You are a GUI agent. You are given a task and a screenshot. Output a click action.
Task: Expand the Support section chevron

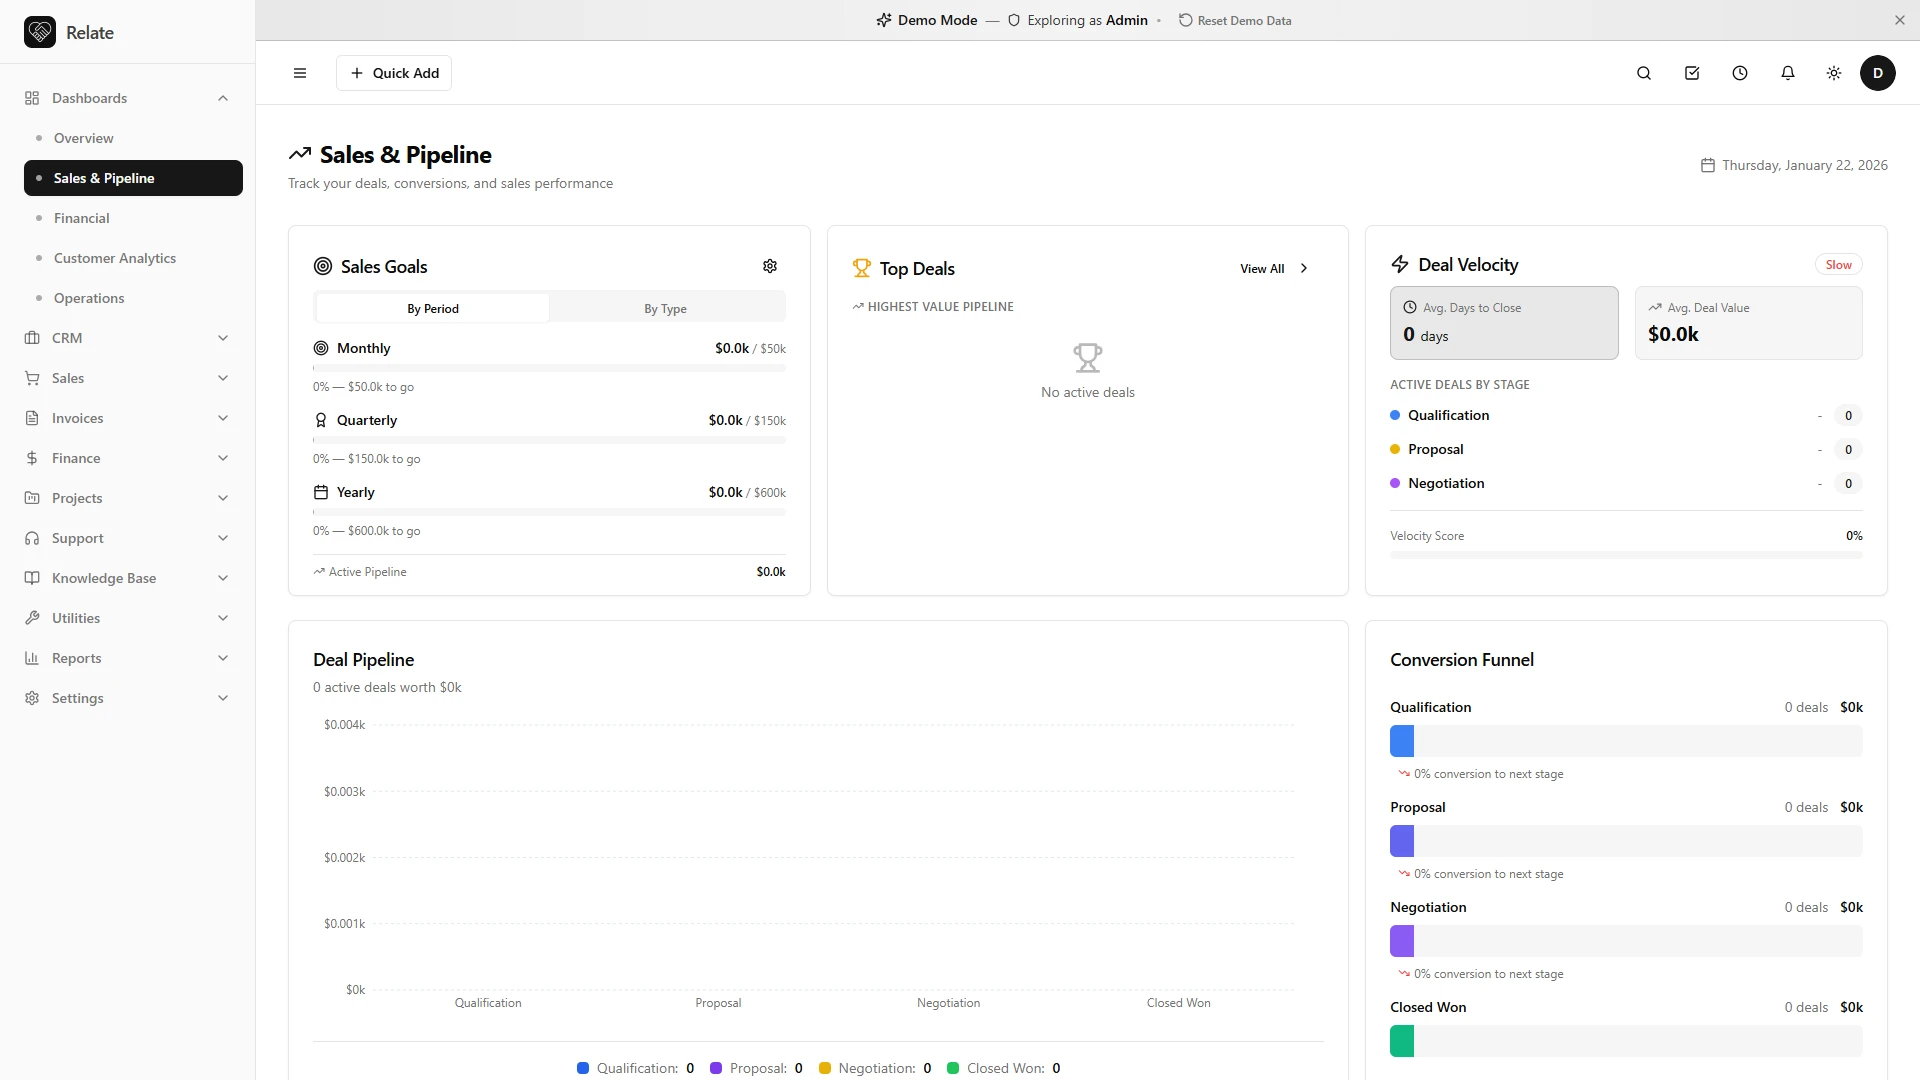tap(223, 538)
